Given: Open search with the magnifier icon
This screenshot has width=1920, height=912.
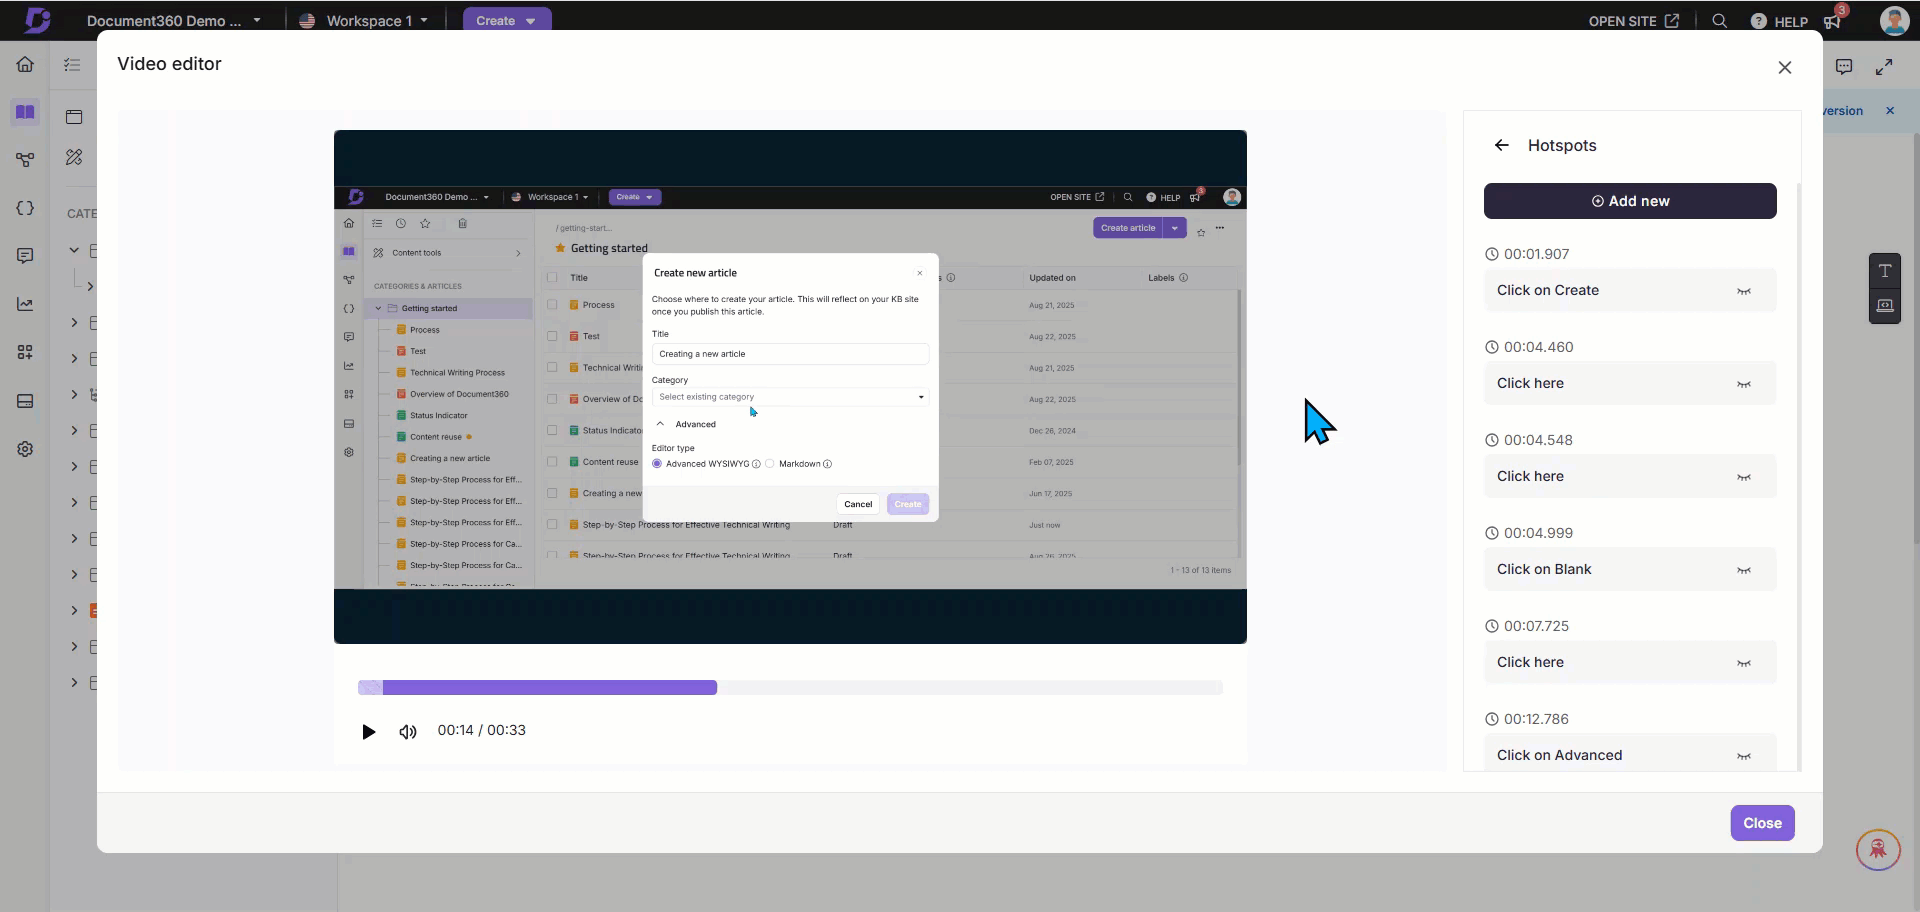Looking at the screenshot, I should coord(1719,21).
